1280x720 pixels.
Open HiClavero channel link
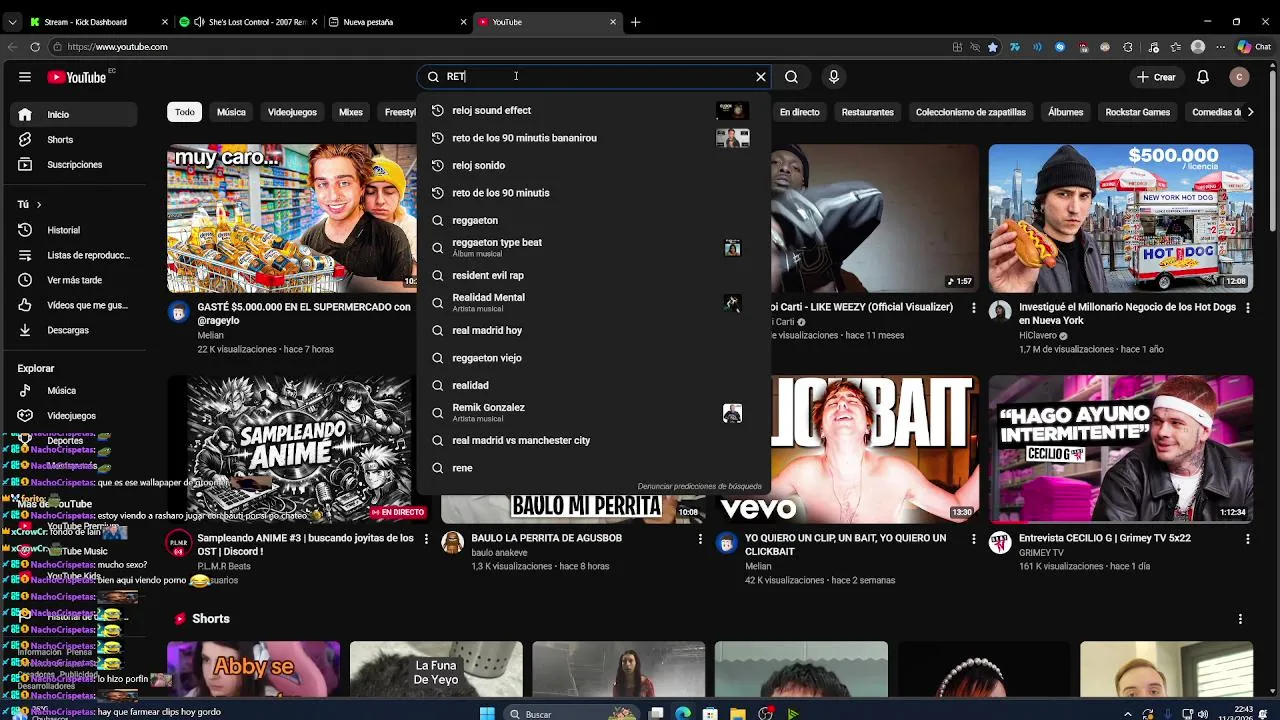tap(1037, 336)
